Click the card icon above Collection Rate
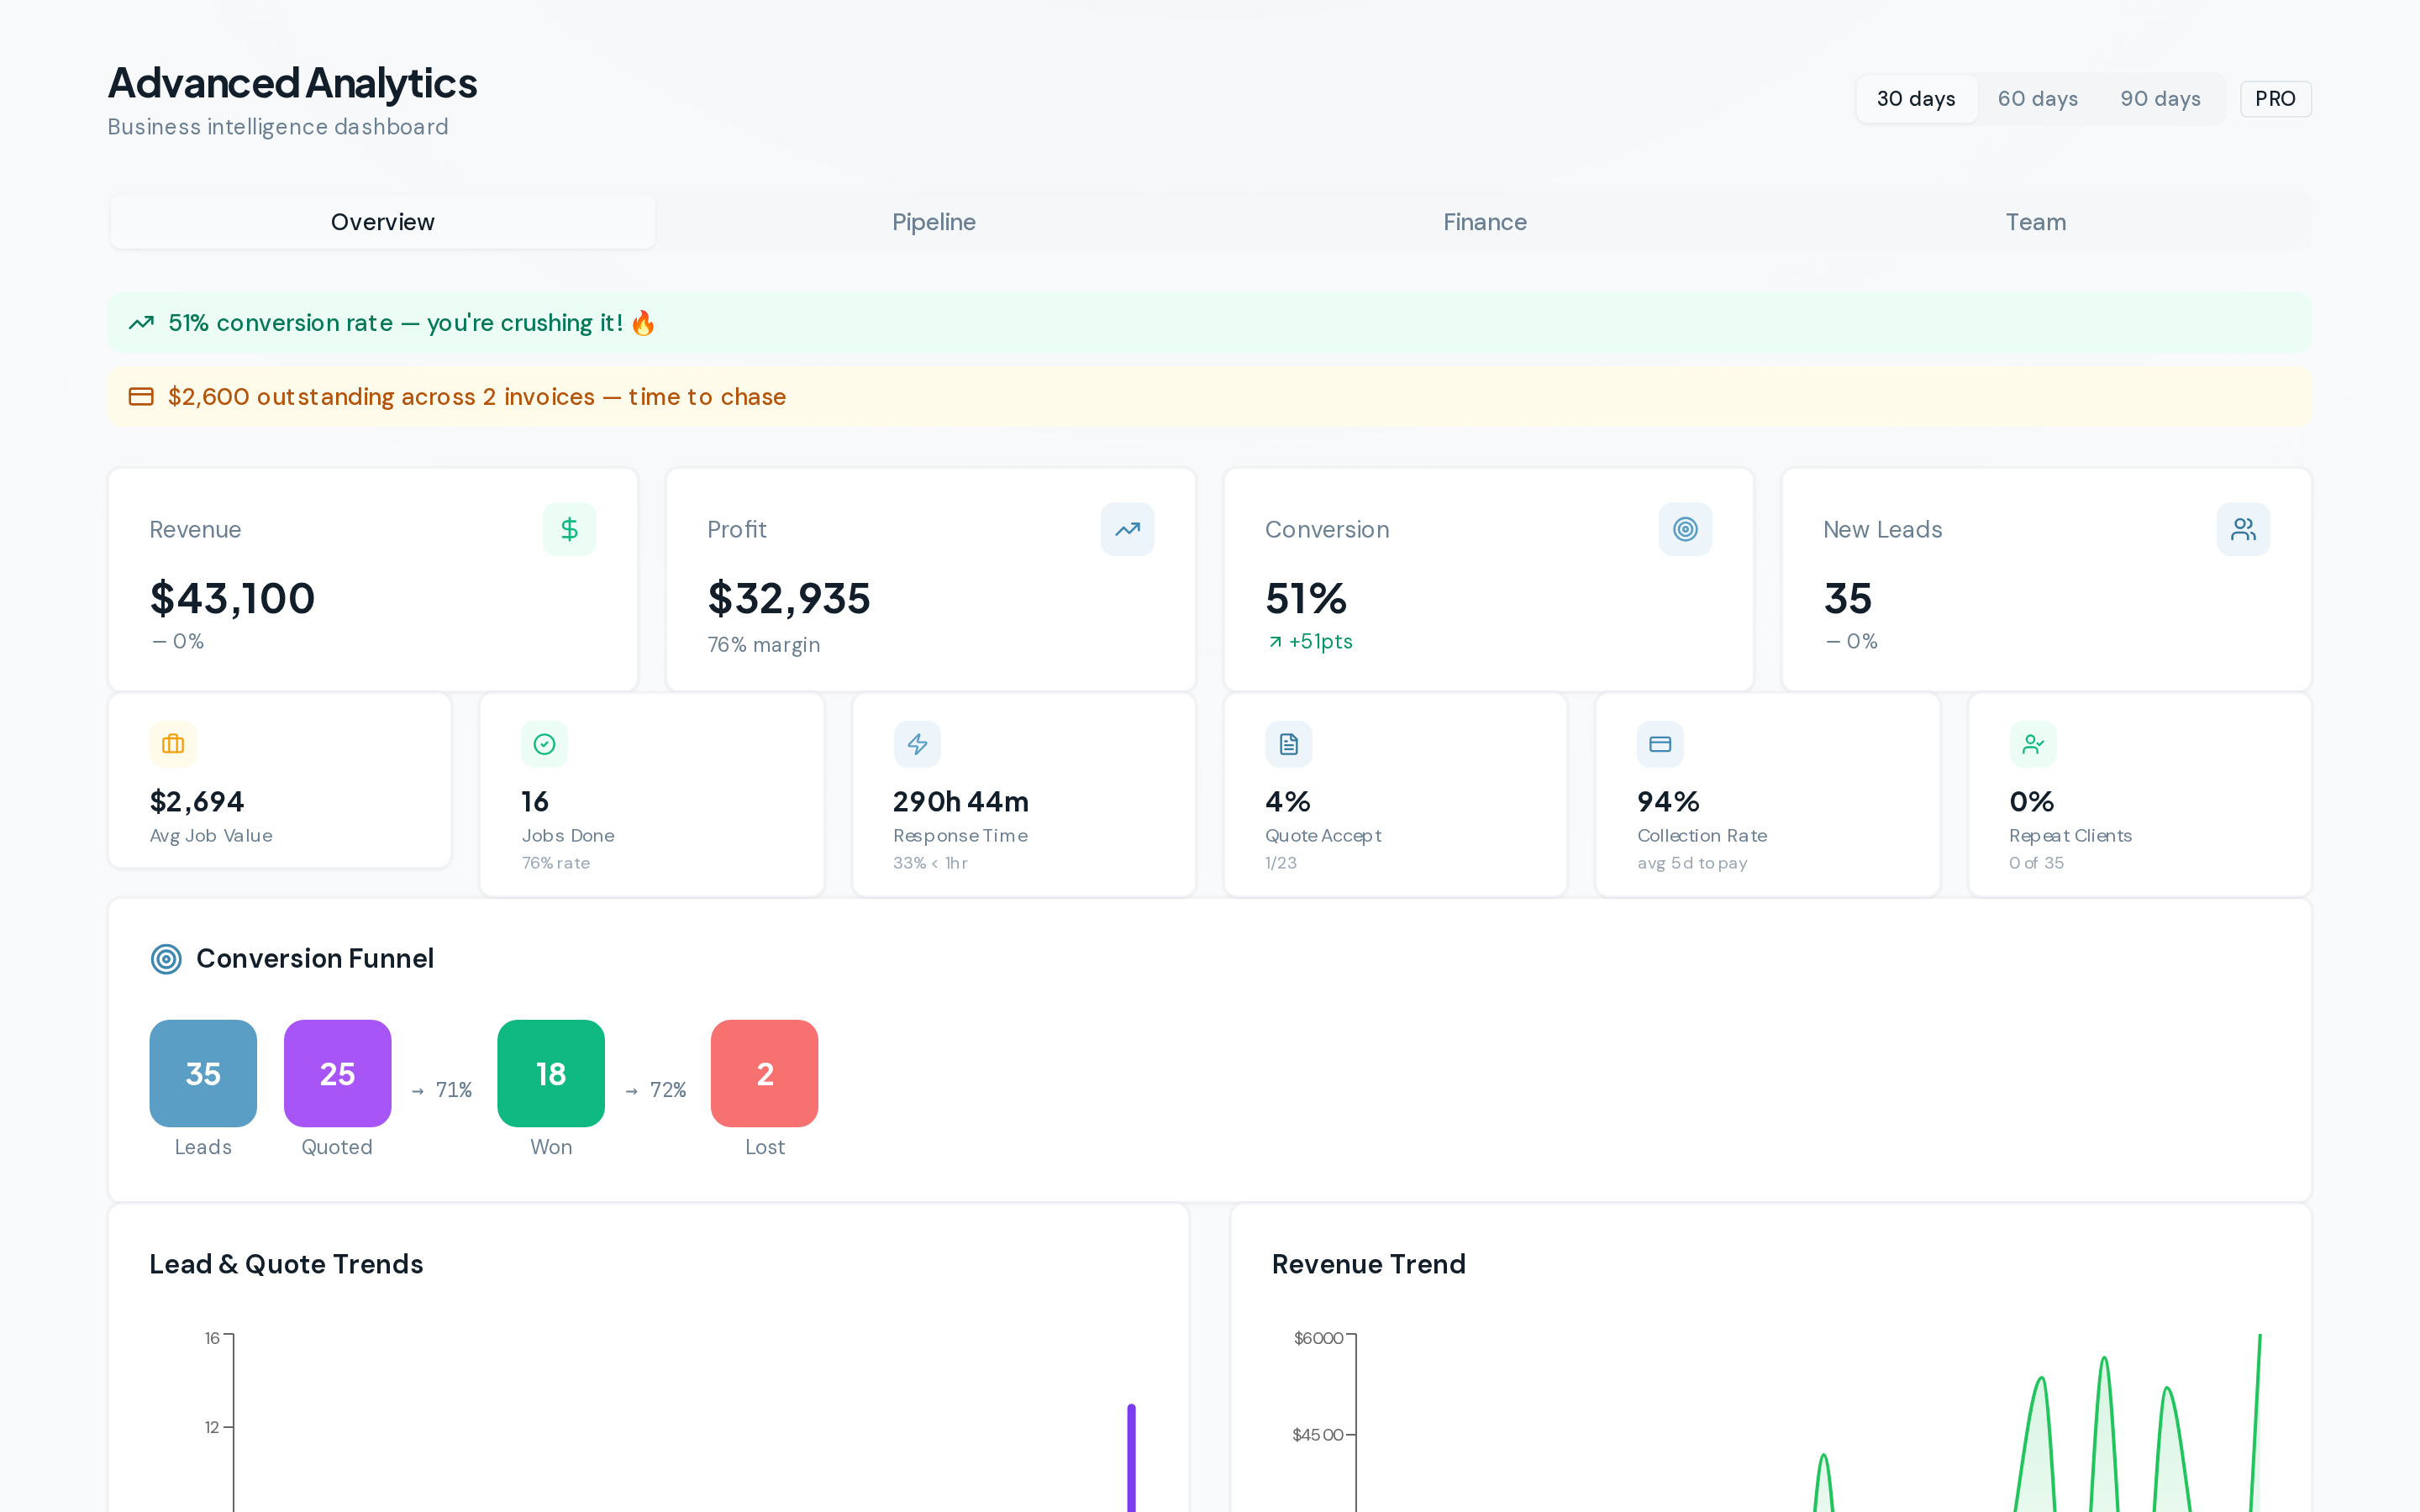Screen dimensions: 2420x1512 [1660, 744]
